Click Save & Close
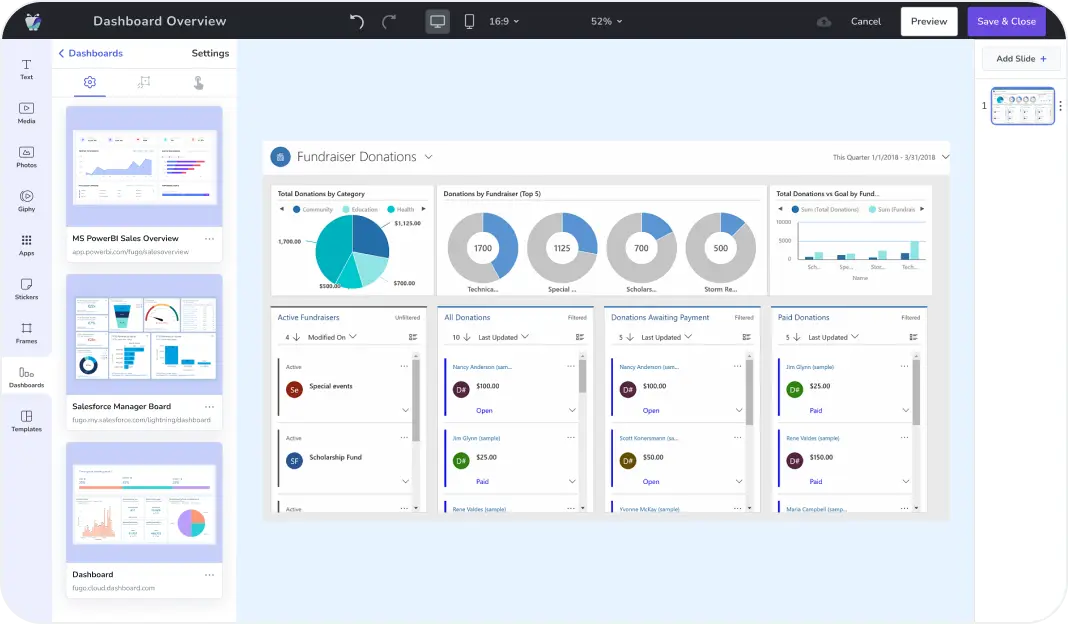Screen dimensions: 1068x624 (x=1006, y=22)
